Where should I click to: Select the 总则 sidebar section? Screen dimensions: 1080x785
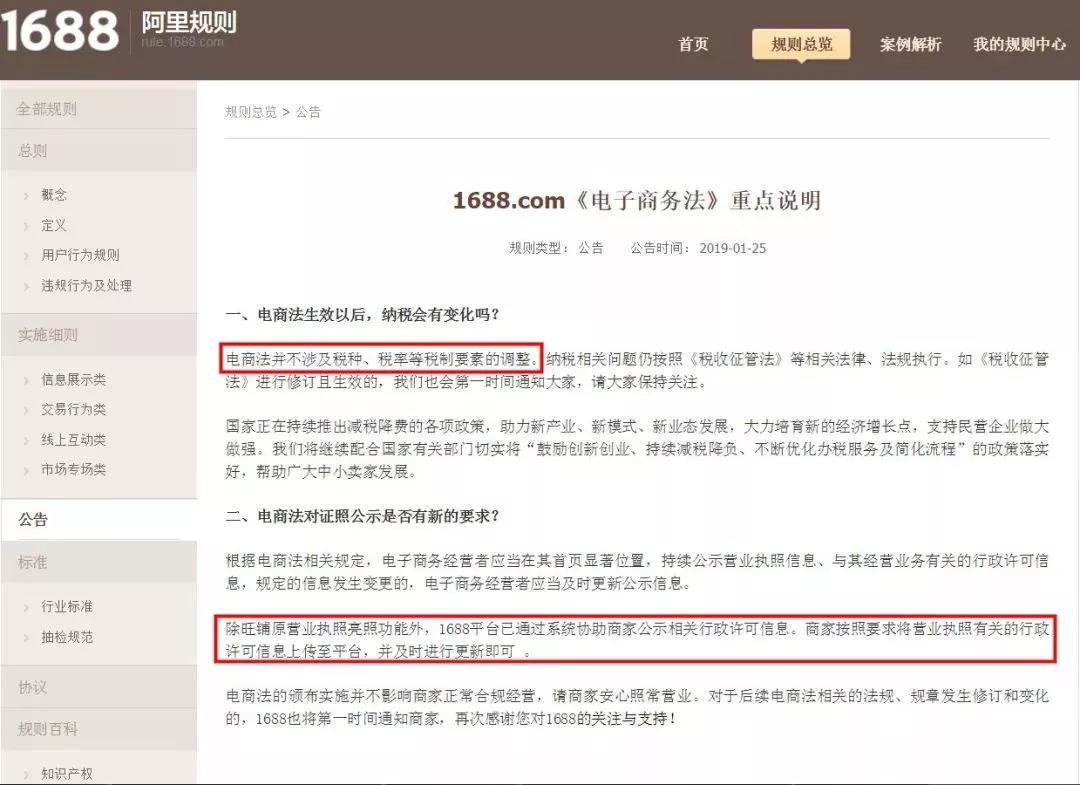98,151
